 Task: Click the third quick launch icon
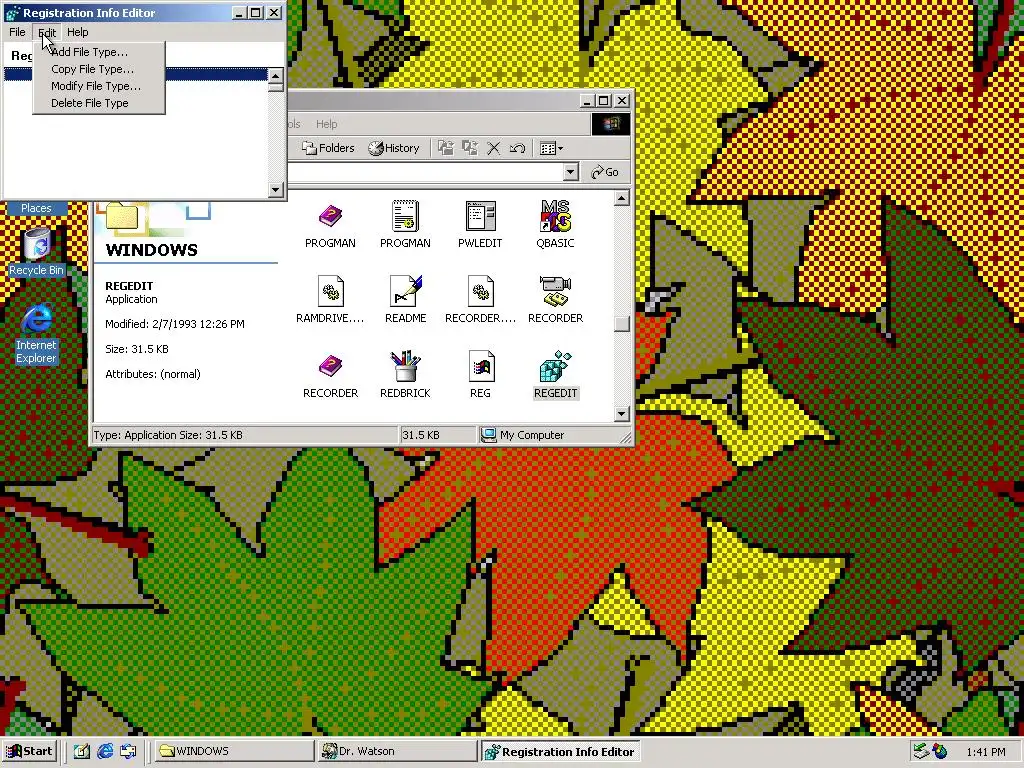(x=128, y=752)
